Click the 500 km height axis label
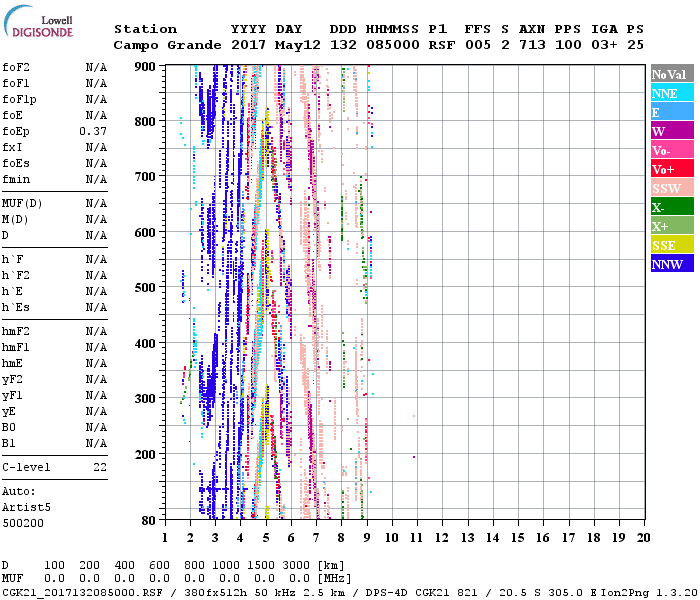 point(145,288)
